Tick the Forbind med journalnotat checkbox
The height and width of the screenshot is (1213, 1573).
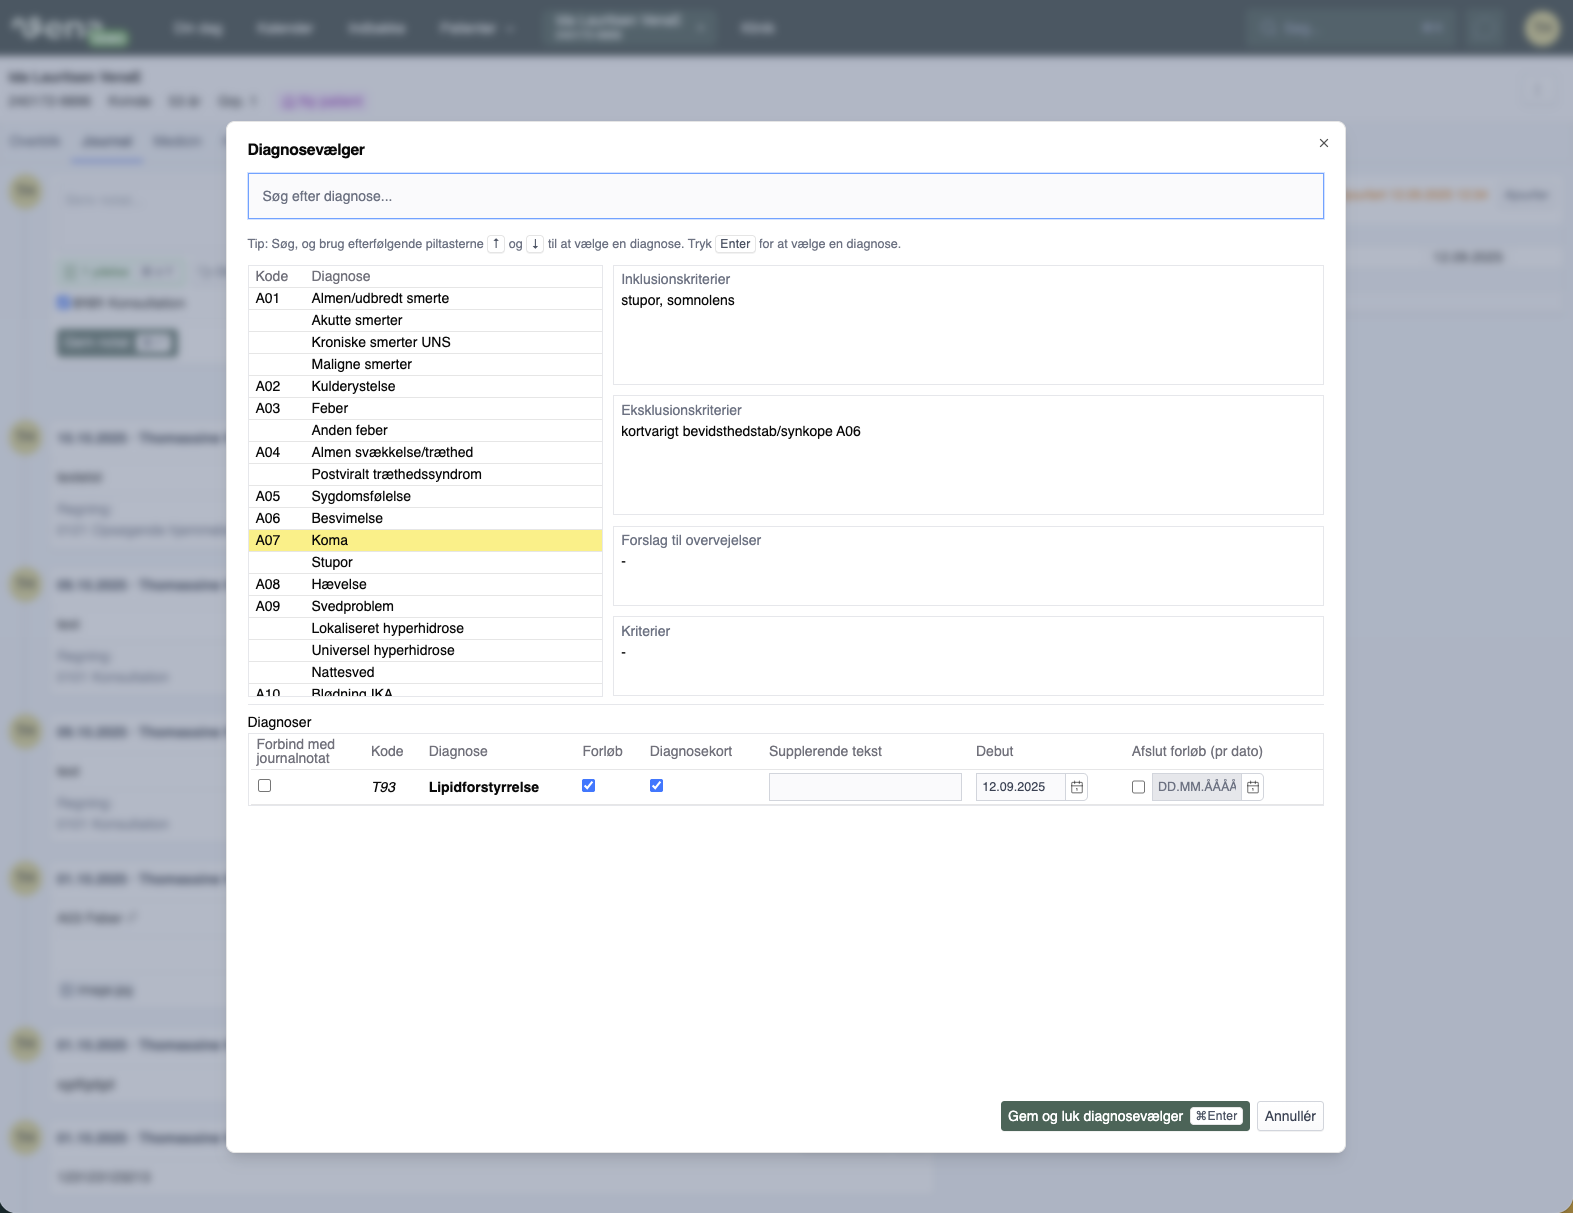[x=264, y=786]
